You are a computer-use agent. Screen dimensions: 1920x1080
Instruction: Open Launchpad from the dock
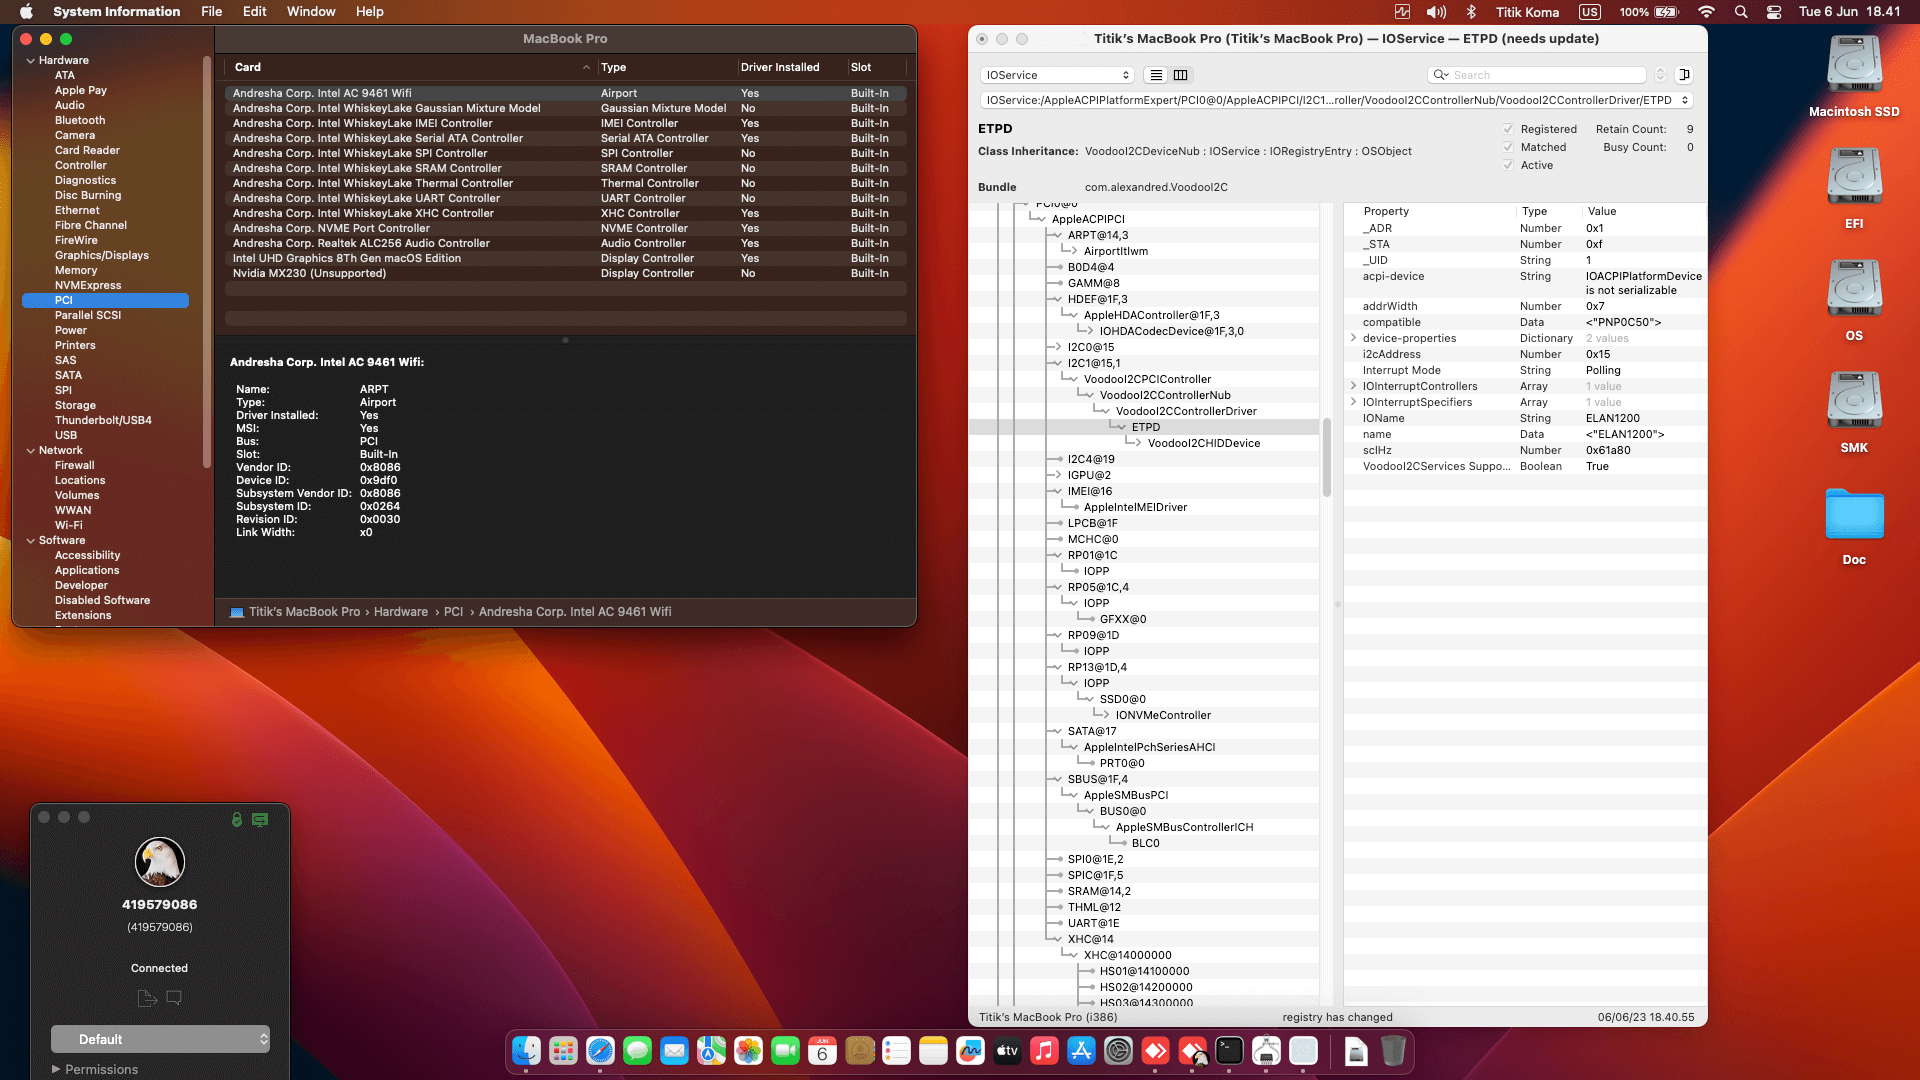563,1051
